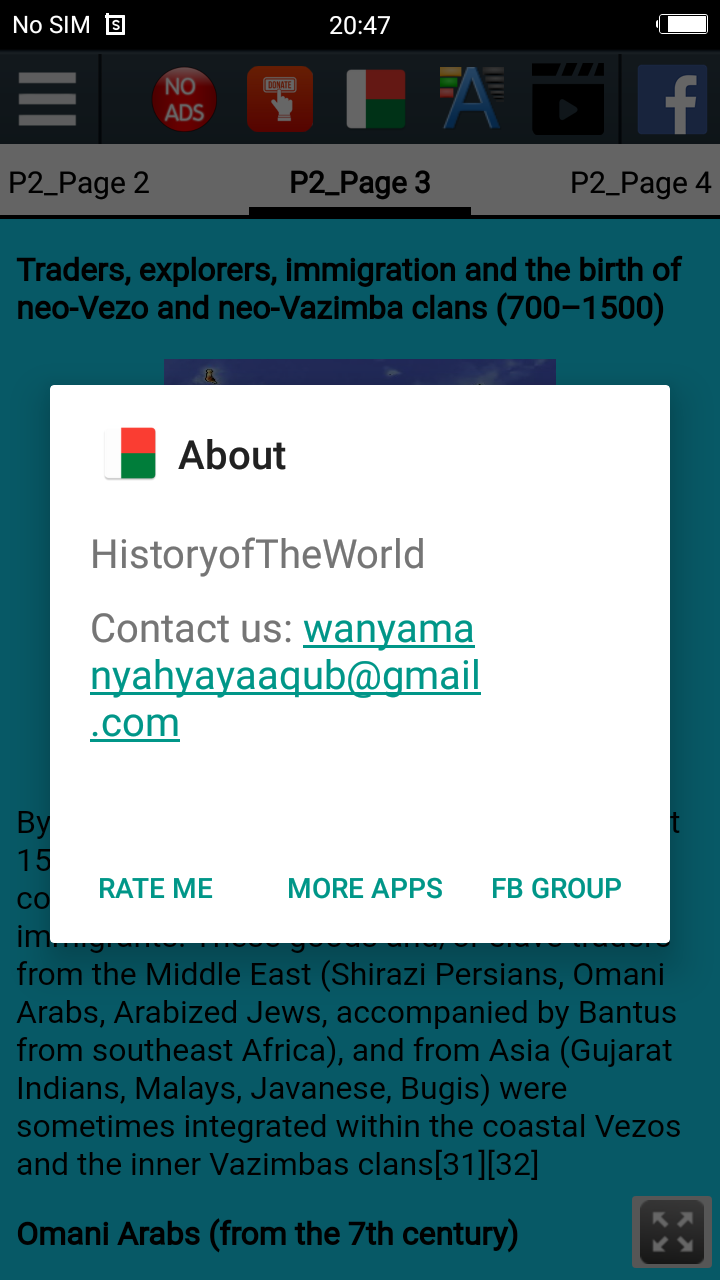Image resolution: width=720 pixels, height=1280 pixels.
Task: Go to the P2_Page 4 tab
Action: [641, 183]
